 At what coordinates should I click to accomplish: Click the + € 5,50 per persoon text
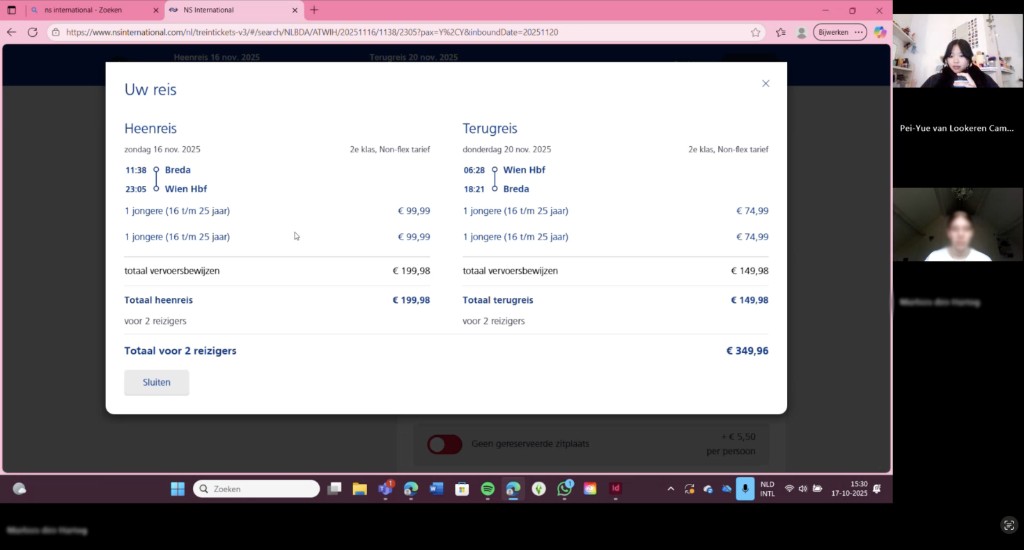click(x=731, y=444)
